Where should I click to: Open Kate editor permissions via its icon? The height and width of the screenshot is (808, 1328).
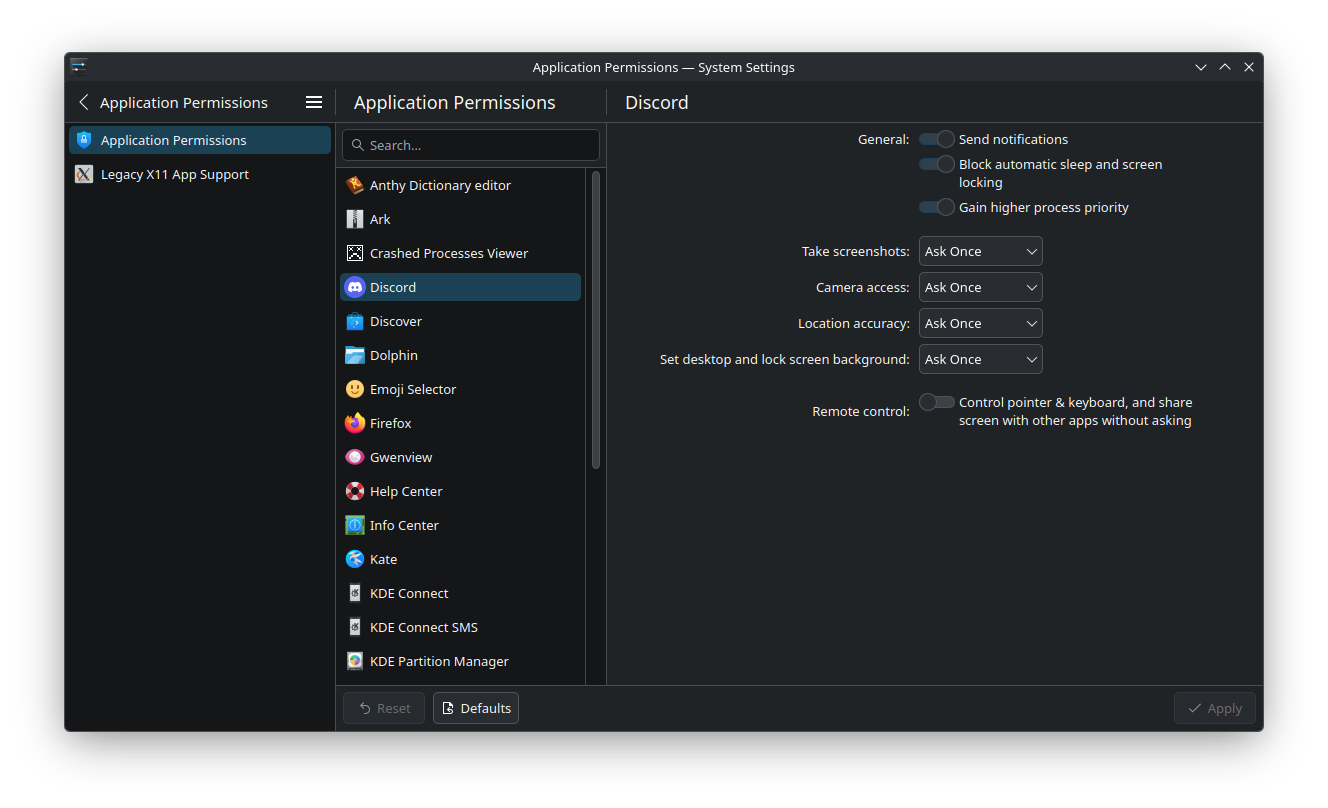click(x=355, y=559)
